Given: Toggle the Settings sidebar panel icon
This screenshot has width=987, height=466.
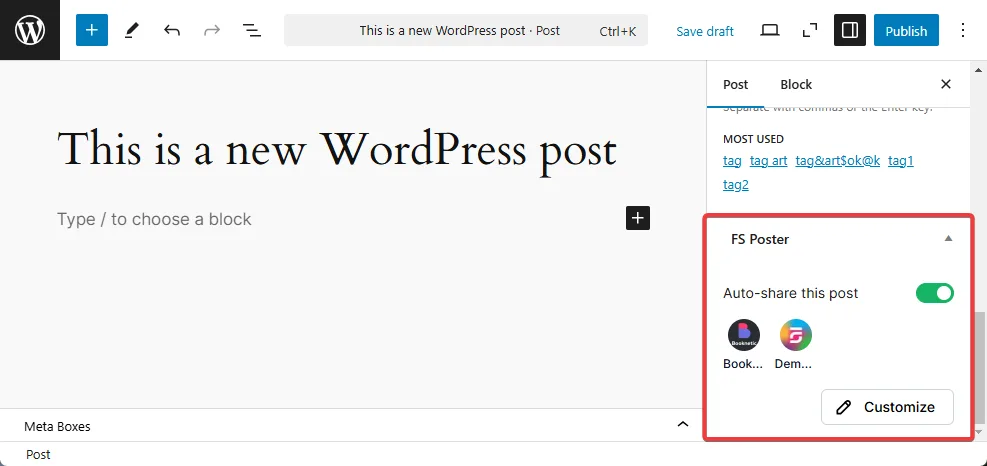Looking at the screenshot, I should tap(850, 30).
